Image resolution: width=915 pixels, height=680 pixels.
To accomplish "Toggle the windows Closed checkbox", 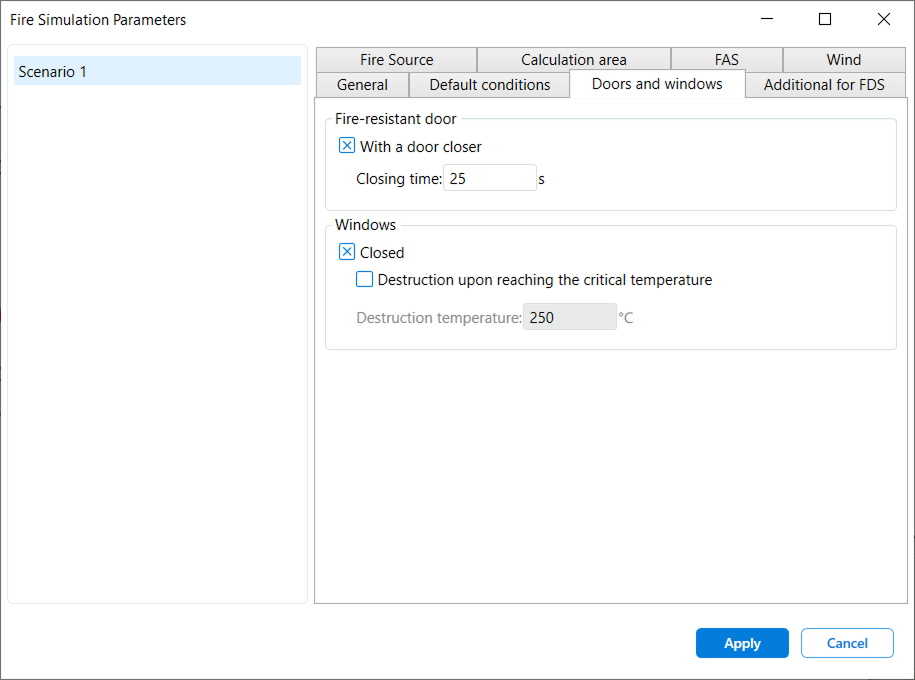I will (x=348, y=253).
